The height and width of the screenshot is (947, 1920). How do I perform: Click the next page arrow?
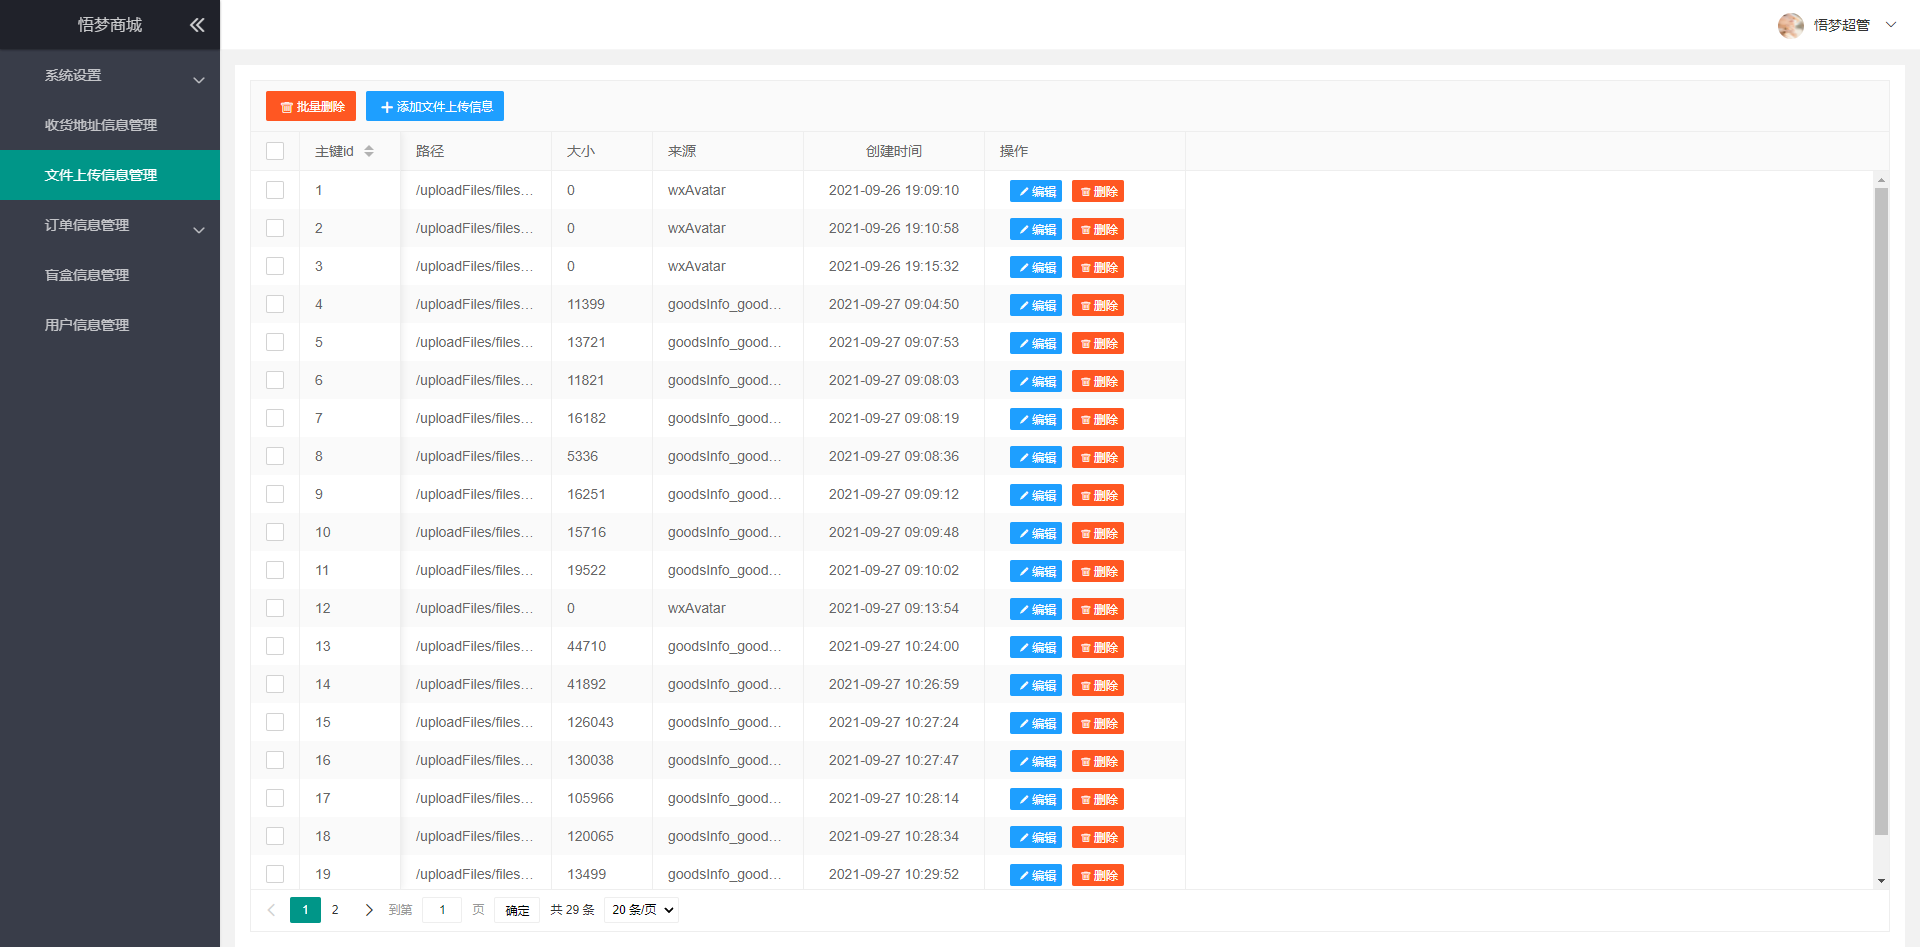pos(369,910)
